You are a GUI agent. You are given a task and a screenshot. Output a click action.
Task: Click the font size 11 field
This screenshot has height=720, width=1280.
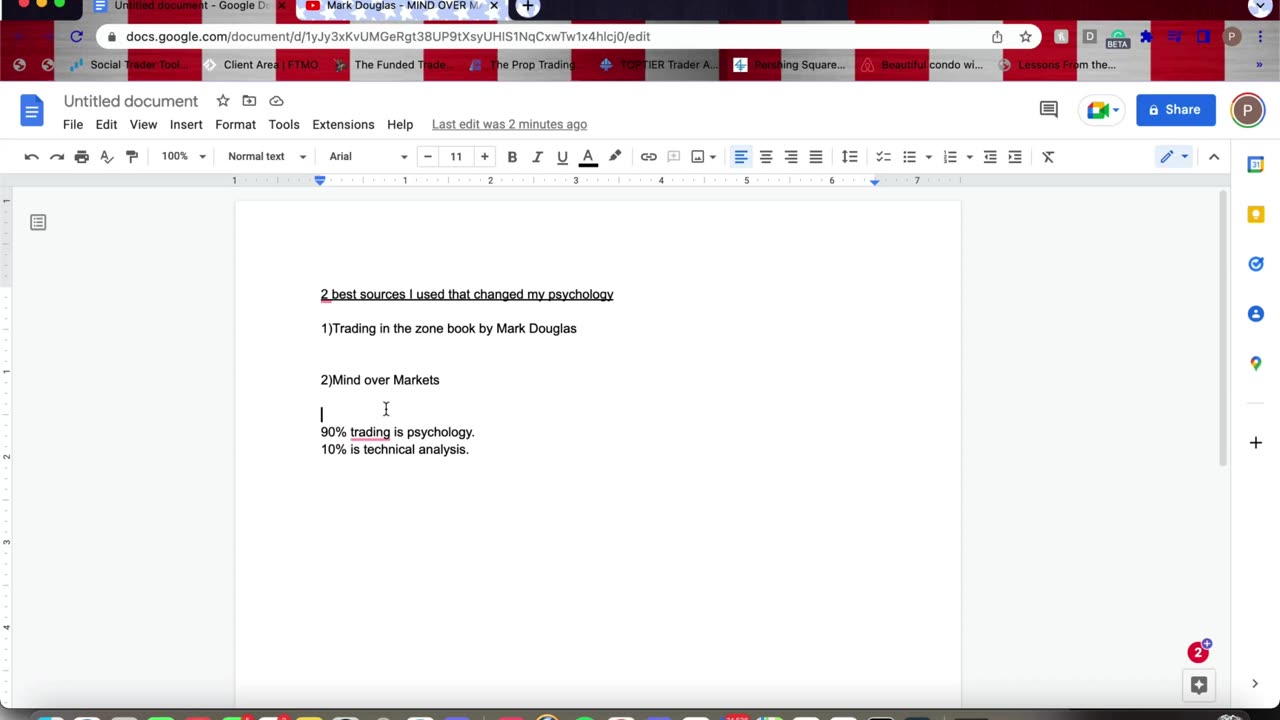(x=456, y=157)
